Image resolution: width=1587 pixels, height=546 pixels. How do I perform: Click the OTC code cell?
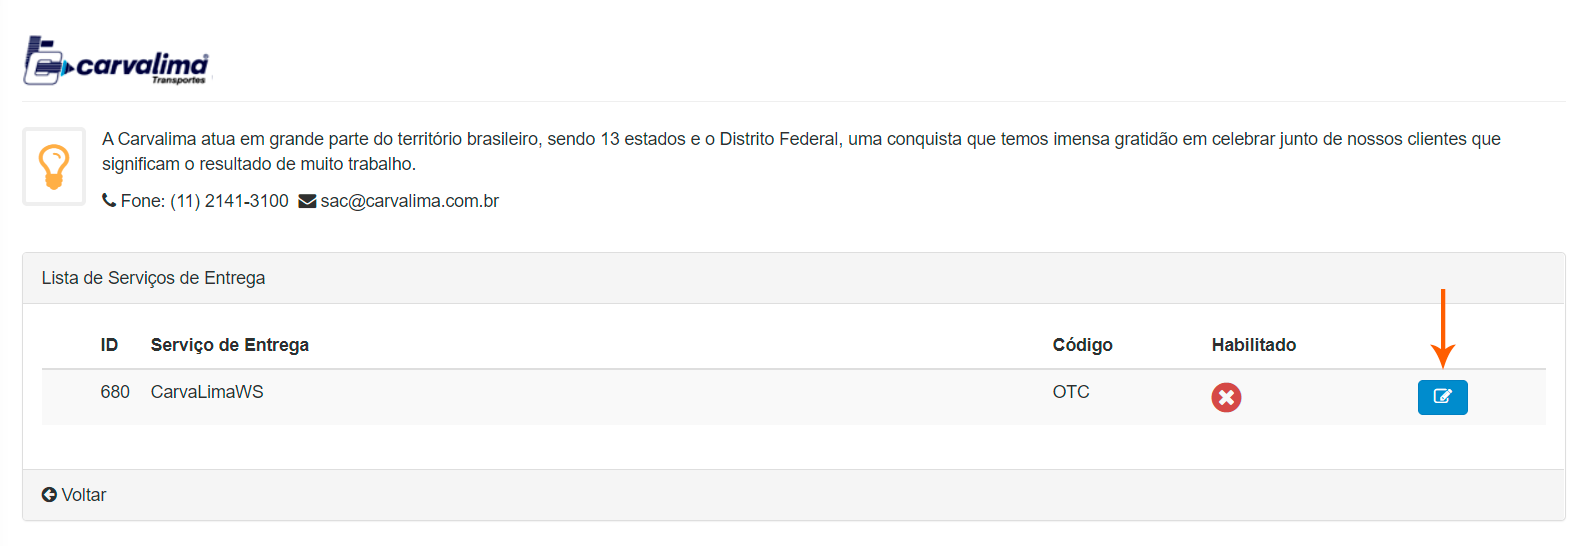1071,392
